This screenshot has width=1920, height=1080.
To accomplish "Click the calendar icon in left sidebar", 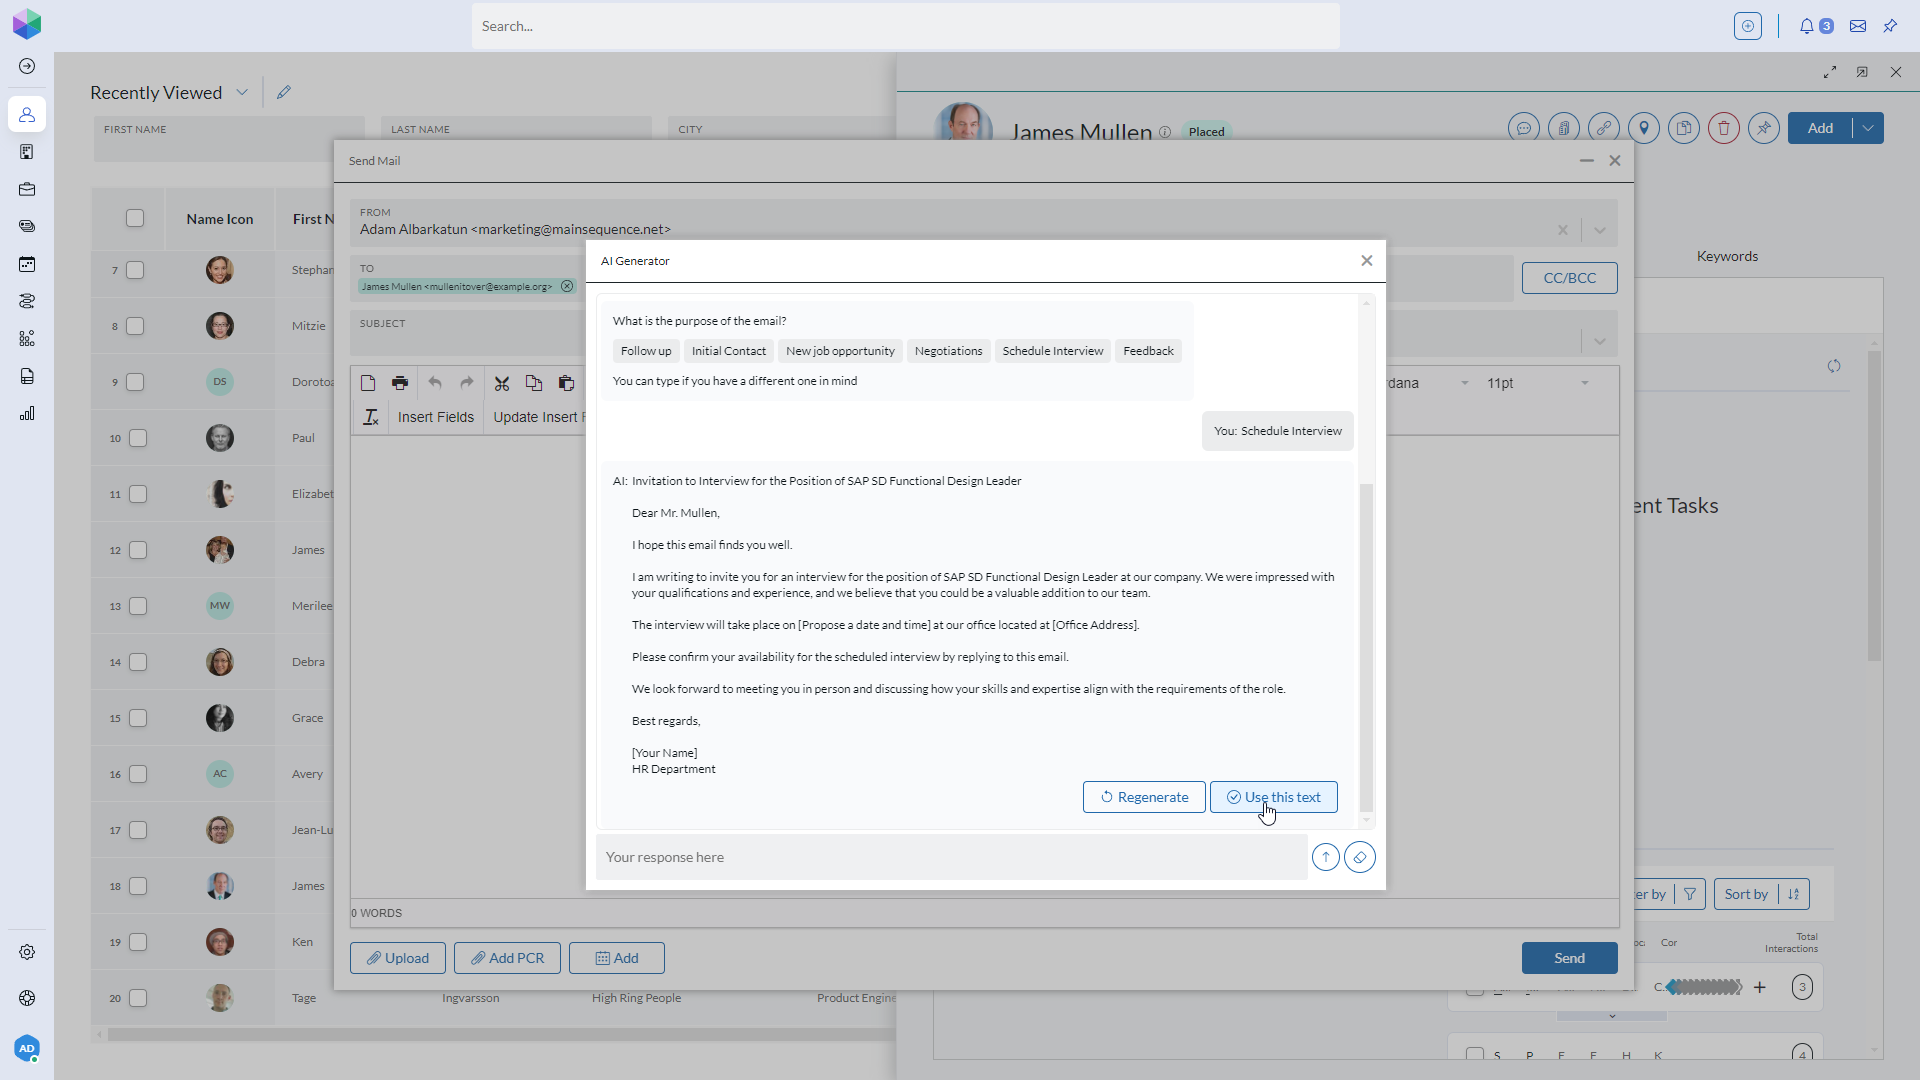I will click(x=27, y=264).
